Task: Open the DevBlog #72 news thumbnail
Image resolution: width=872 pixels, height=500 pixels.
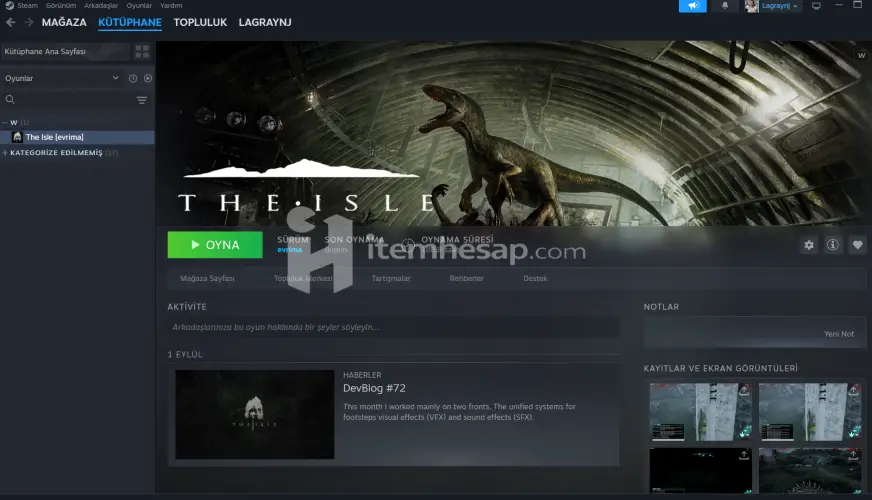Action: click(x=255, y=414)
